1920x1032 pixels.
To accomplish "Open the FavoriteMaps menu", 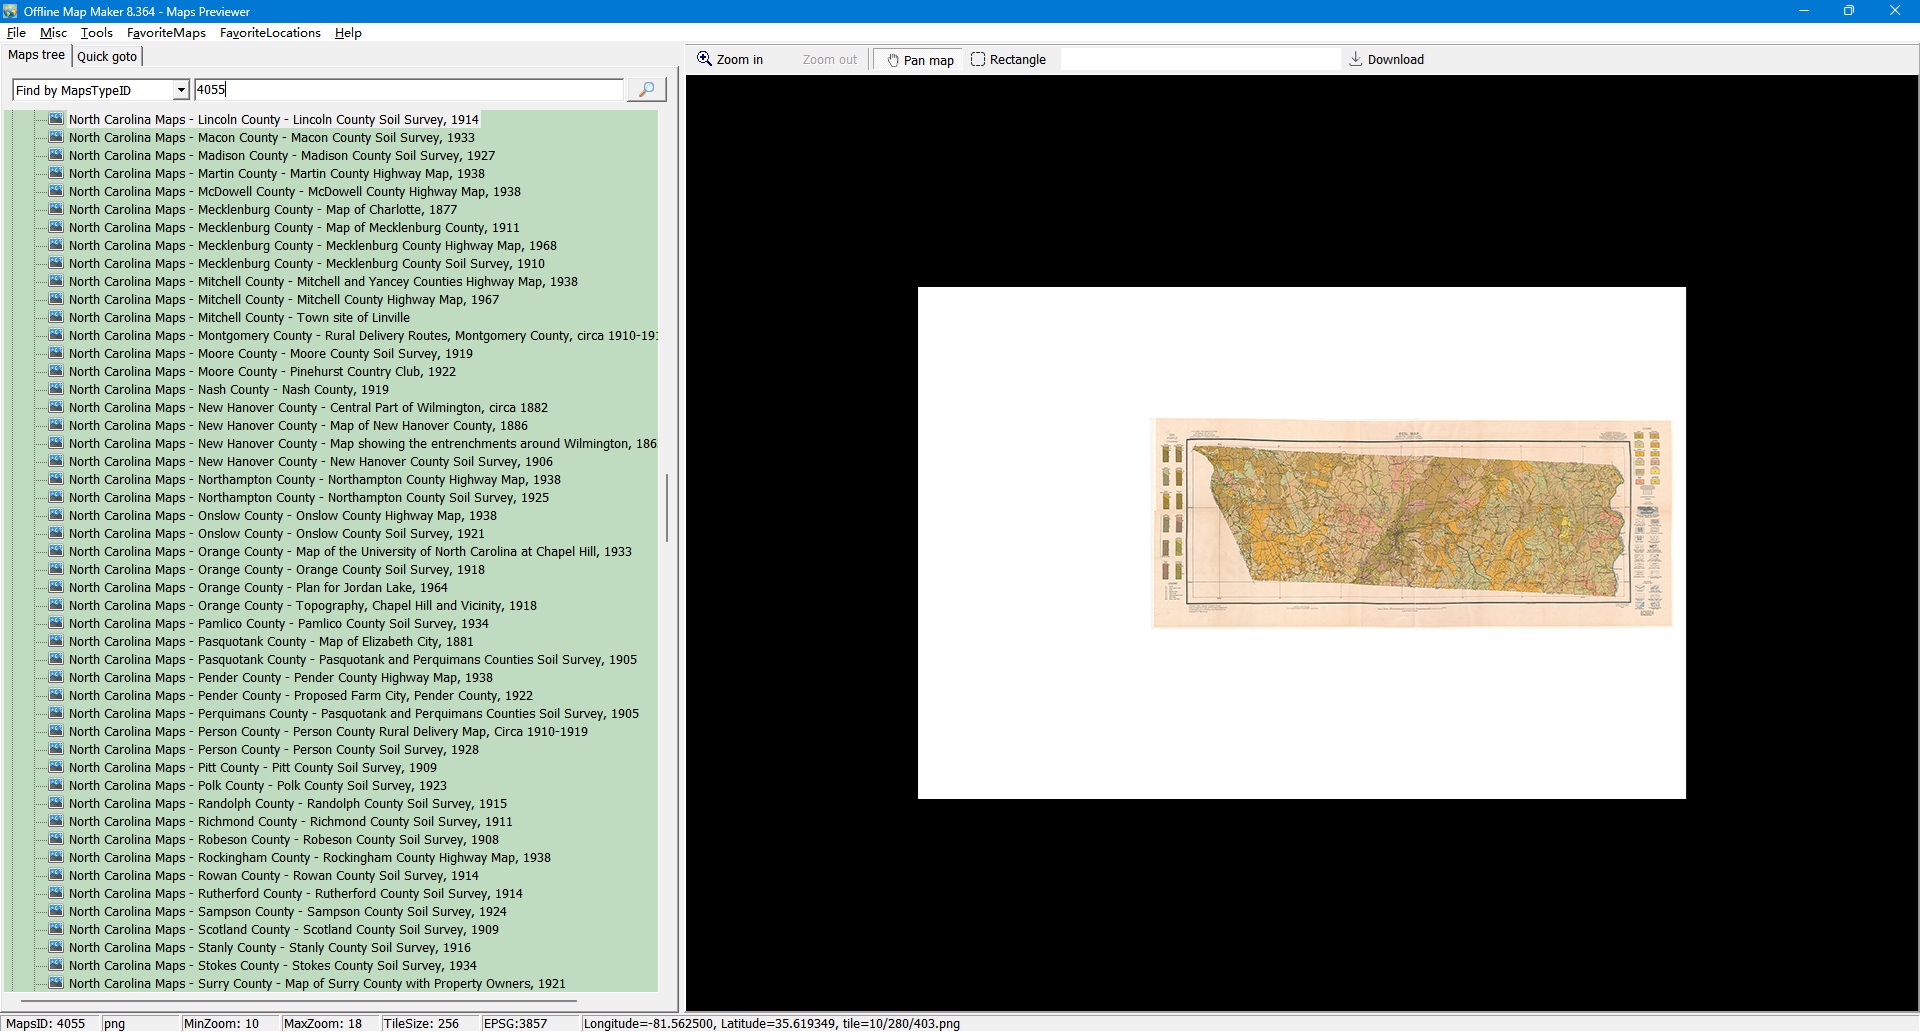I will 166,33.
